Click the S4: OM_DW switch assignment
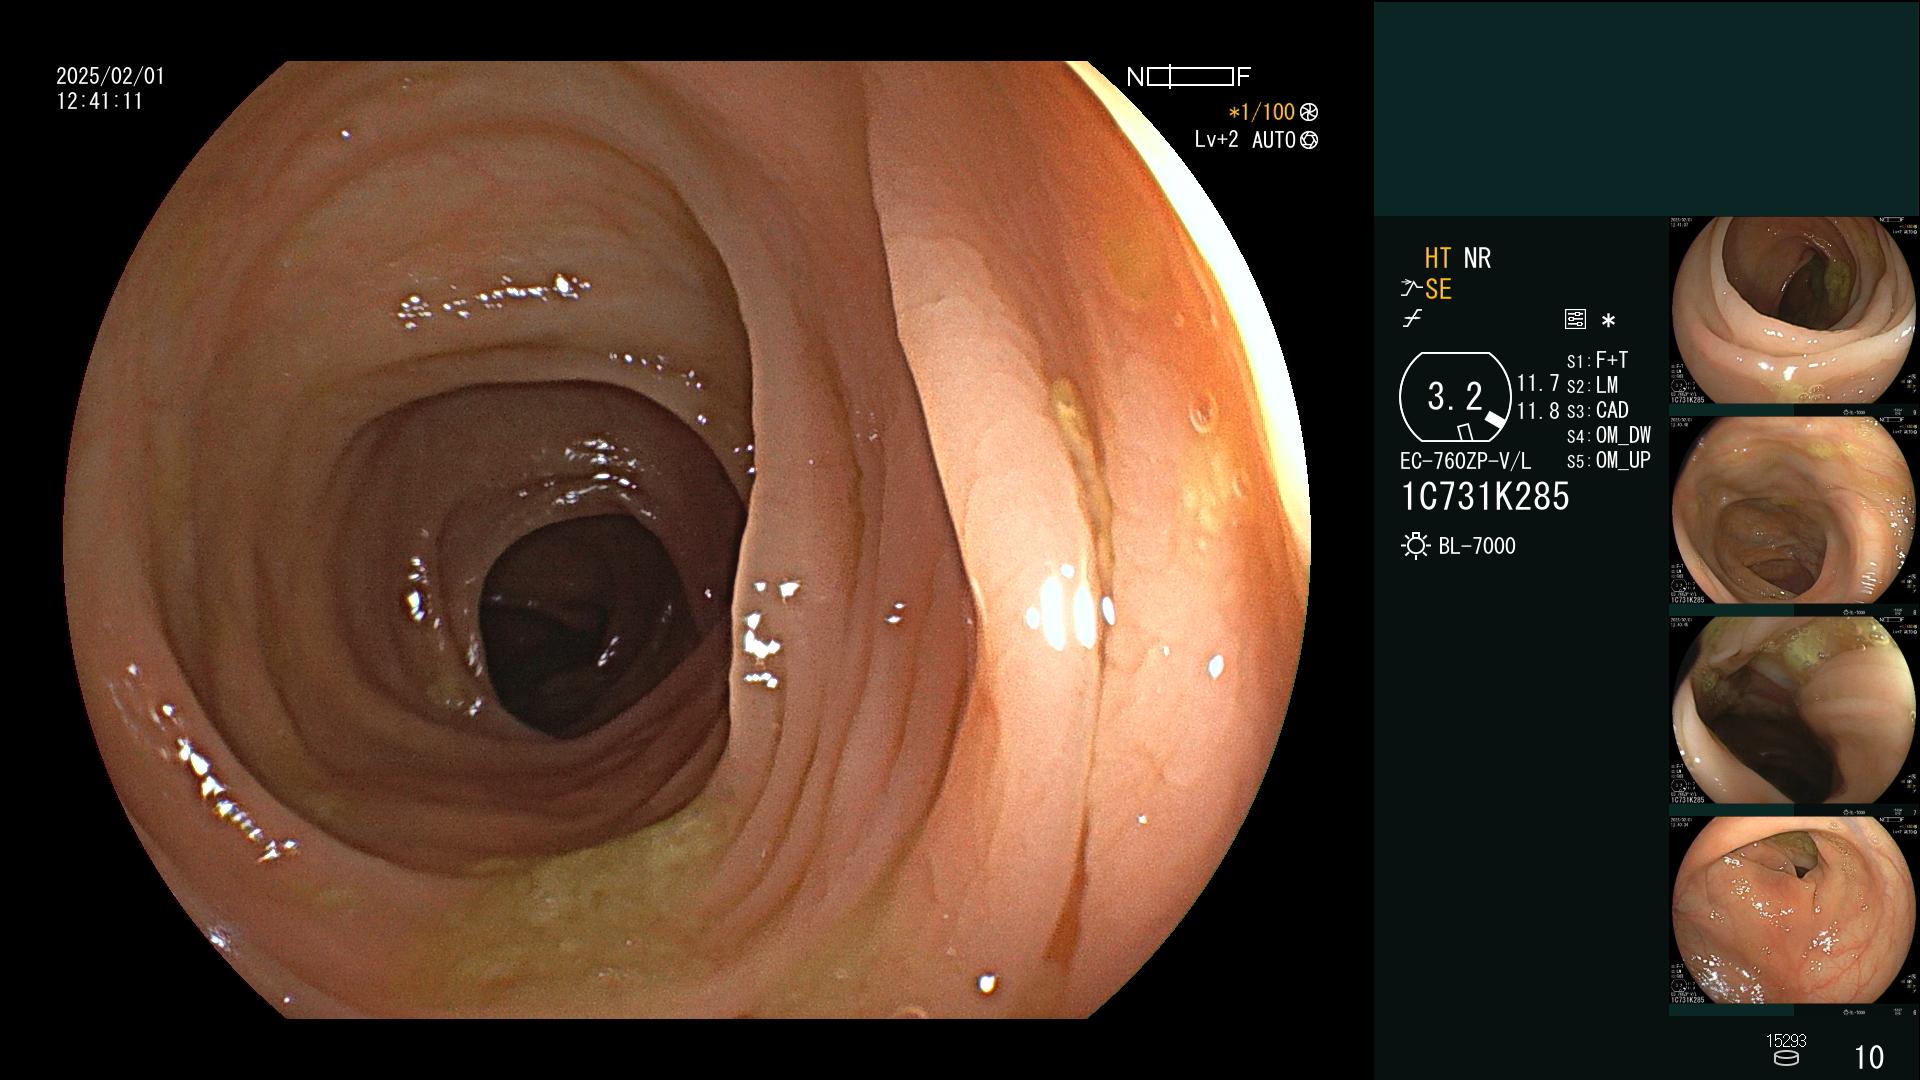 (1608, 435)
